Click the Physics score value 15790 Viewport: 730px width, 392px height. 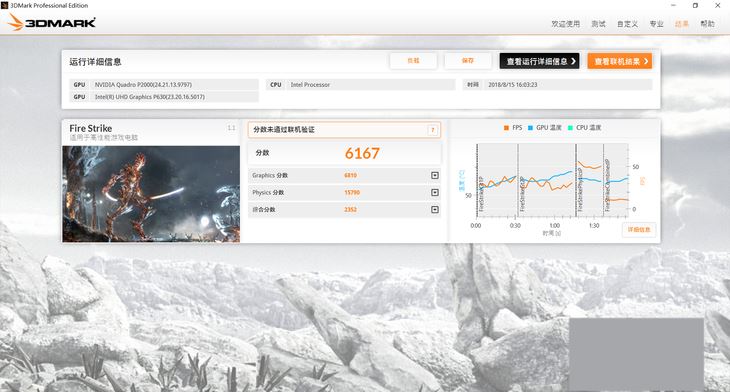[x=352, y=192]
